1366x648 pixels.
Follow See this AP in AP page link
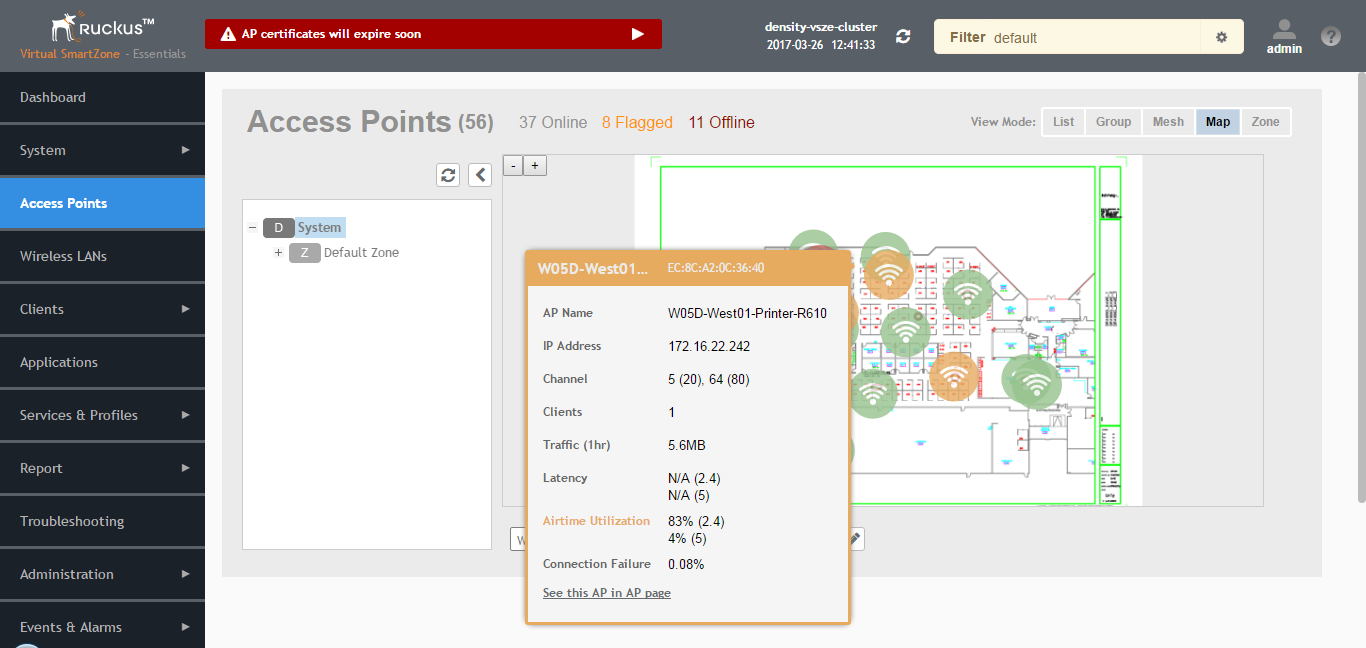pos(606,593)
